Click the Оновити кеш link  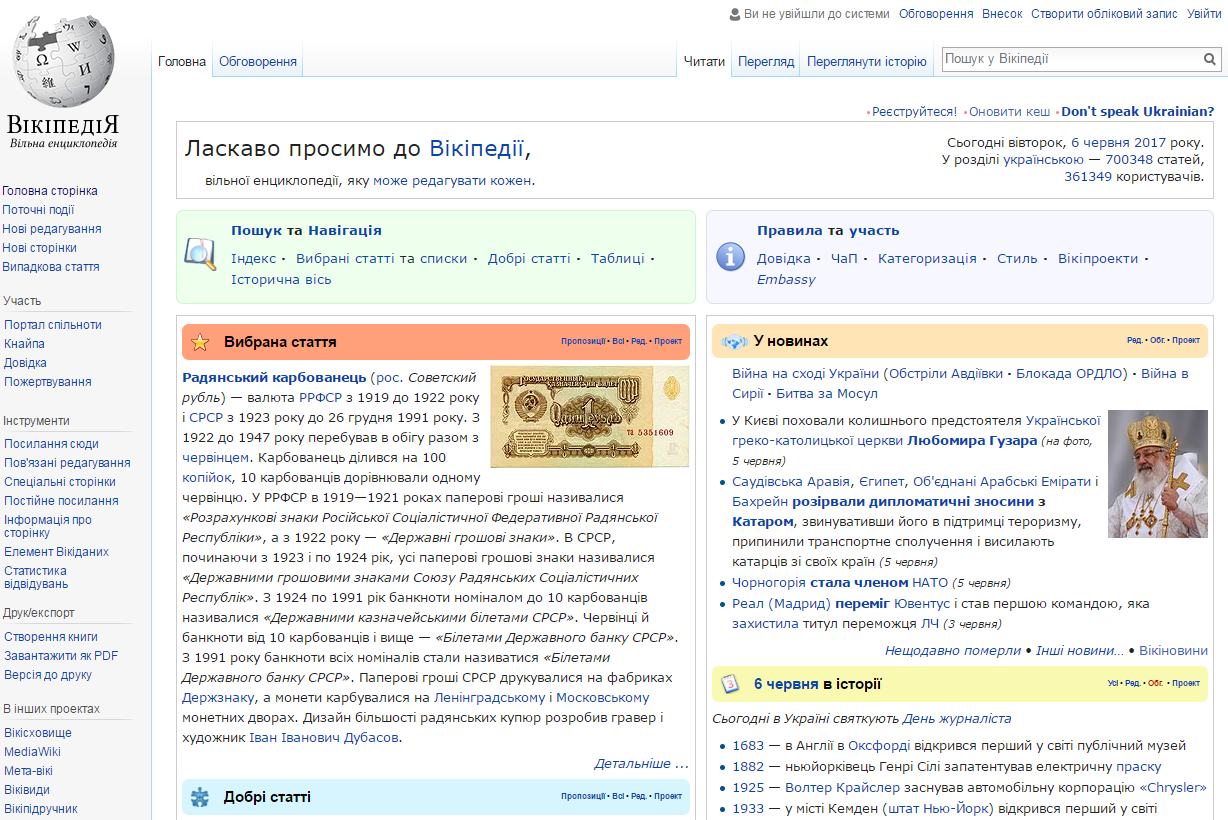tap(1008, 111)
